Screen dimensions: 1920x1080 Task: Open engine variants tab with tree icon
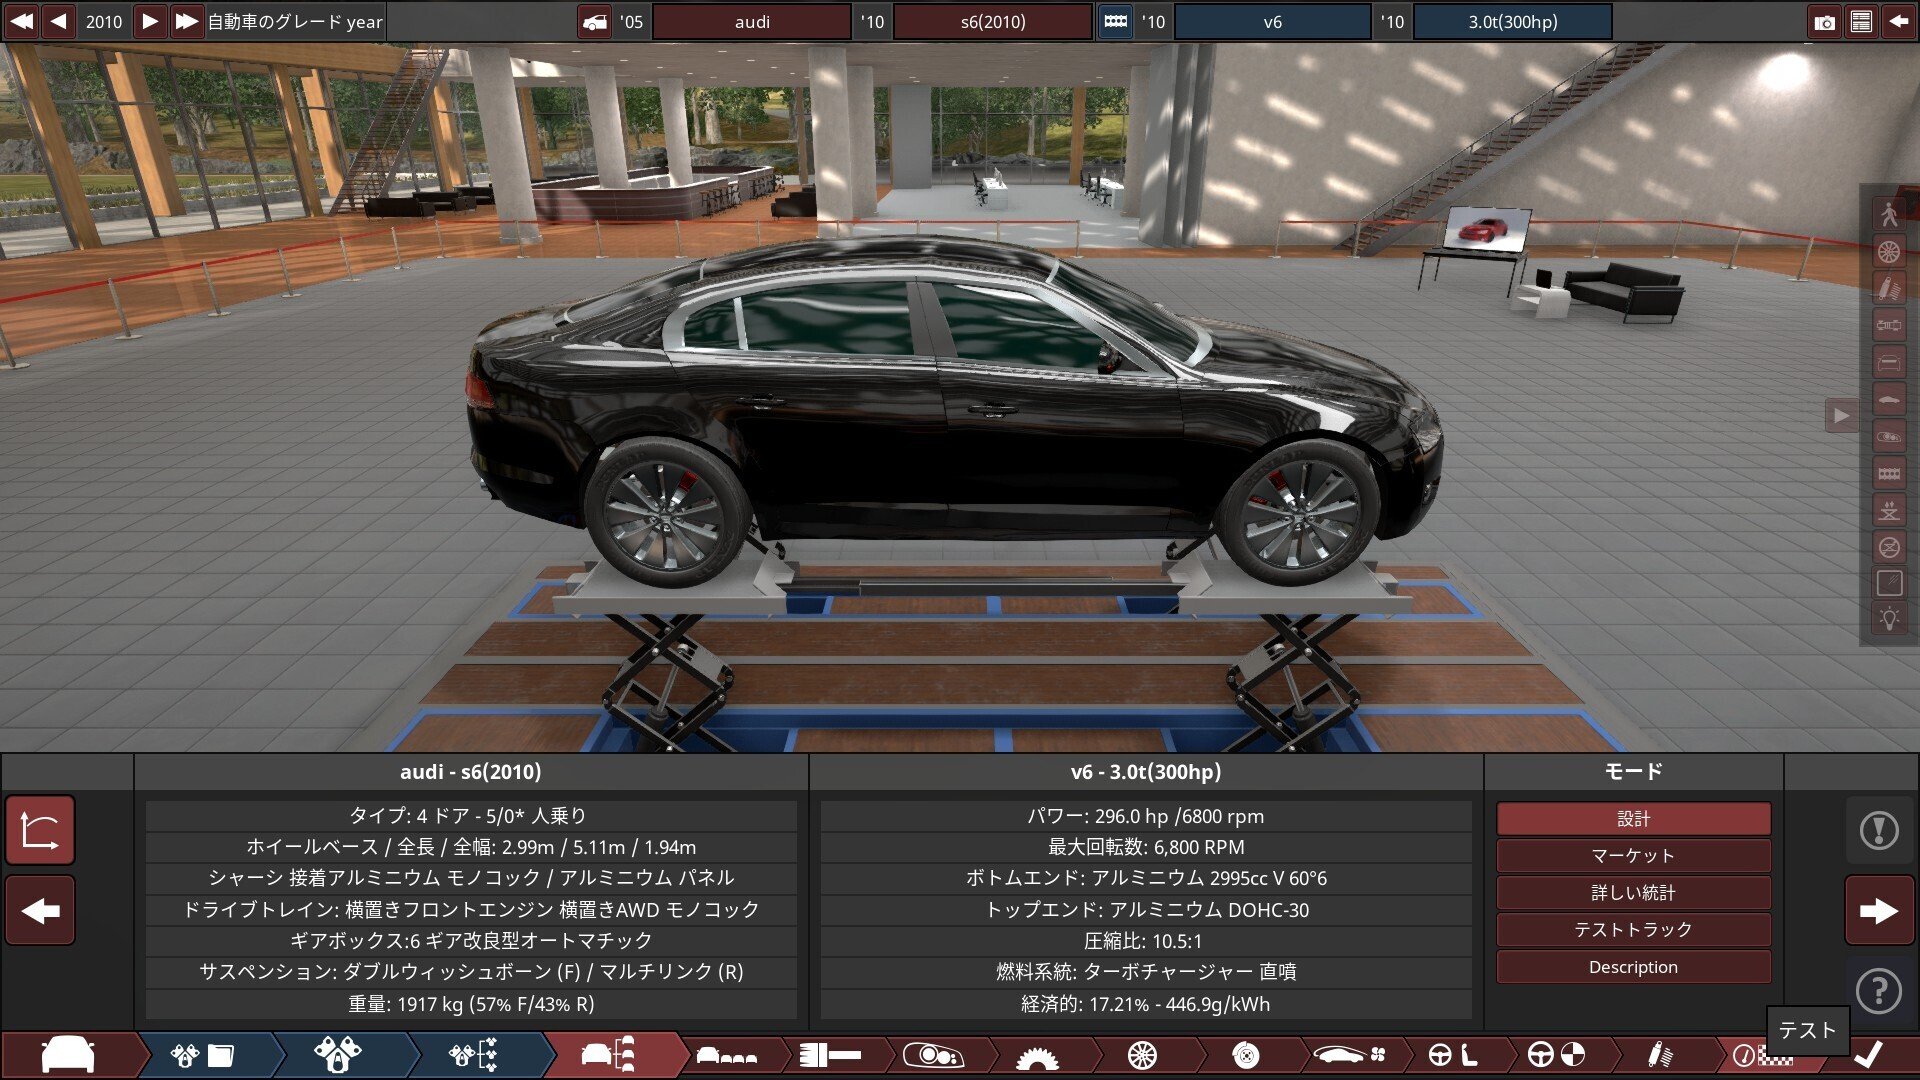coord(473,1055)
